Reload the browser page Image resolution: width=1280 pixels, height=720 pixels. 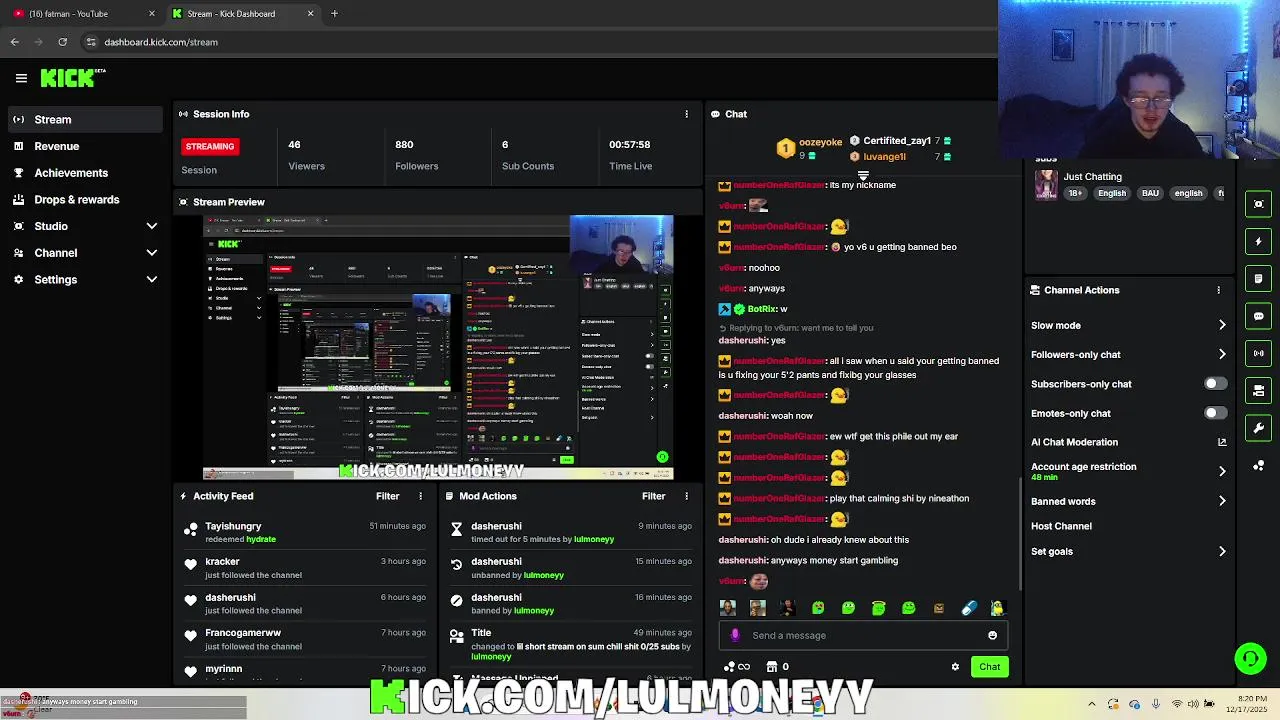tap(62, 42)
